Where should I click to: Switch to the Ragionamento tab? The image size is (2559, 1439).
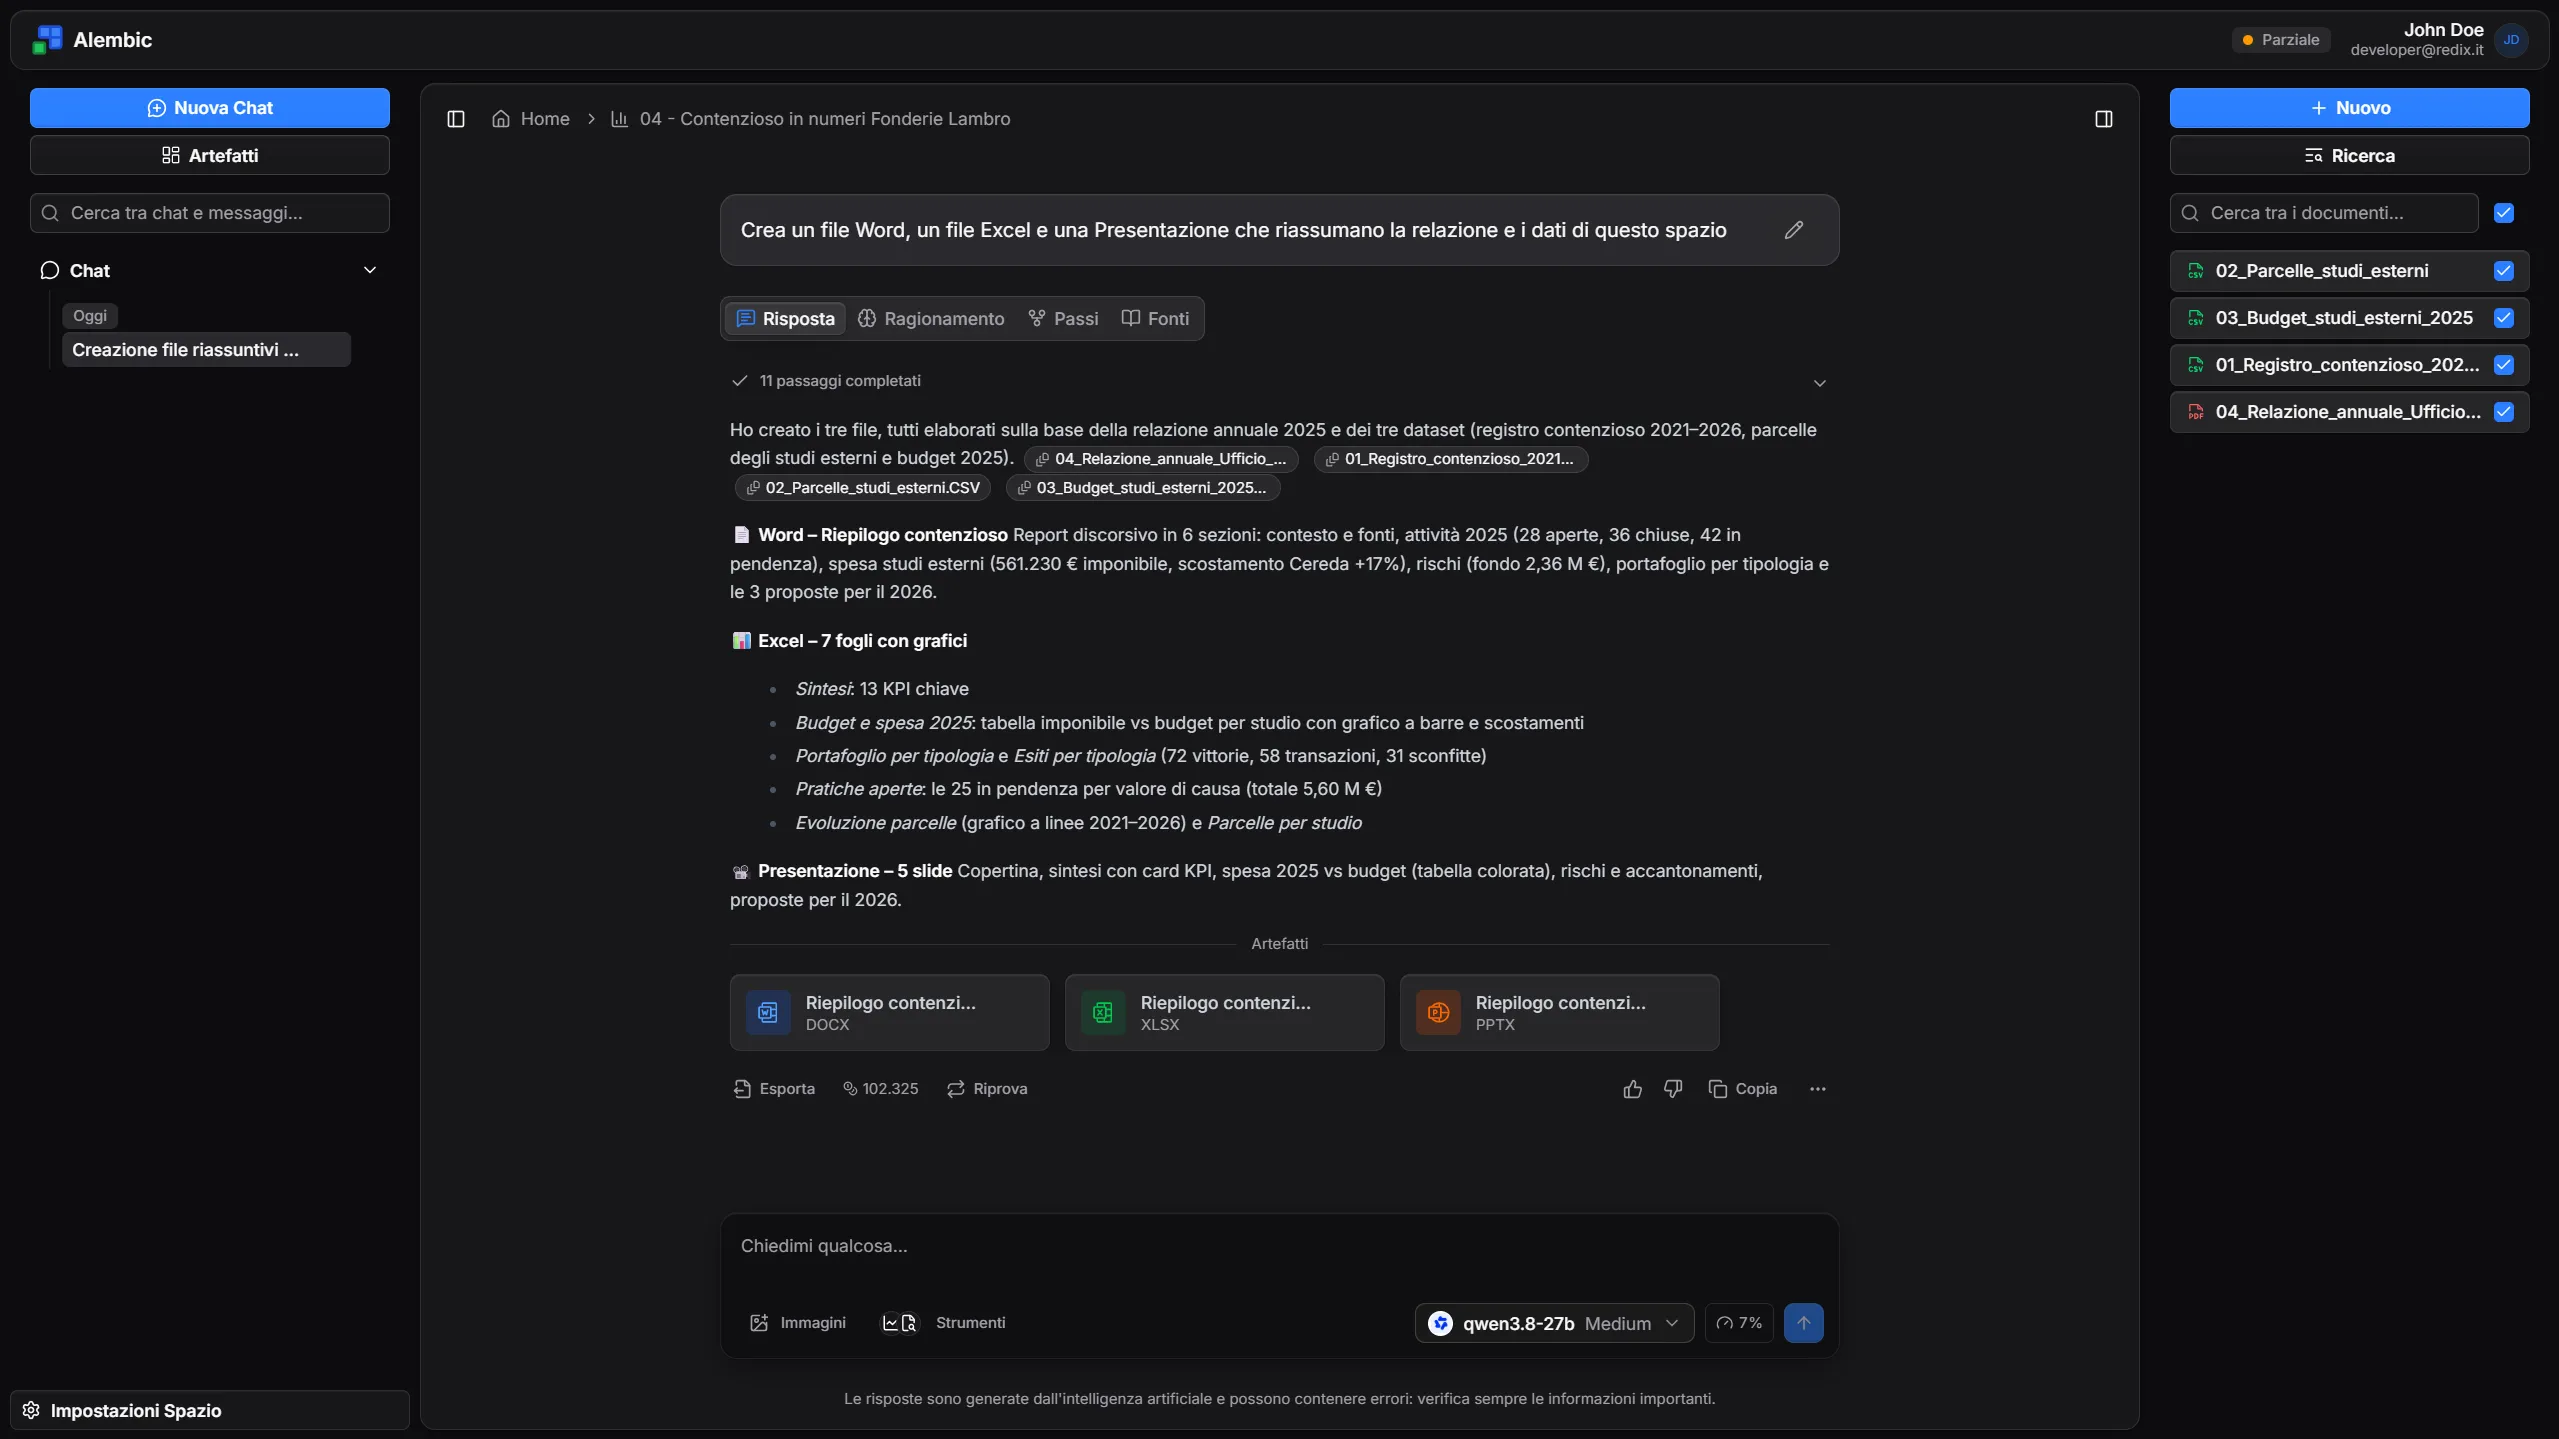tap(931, 319)
